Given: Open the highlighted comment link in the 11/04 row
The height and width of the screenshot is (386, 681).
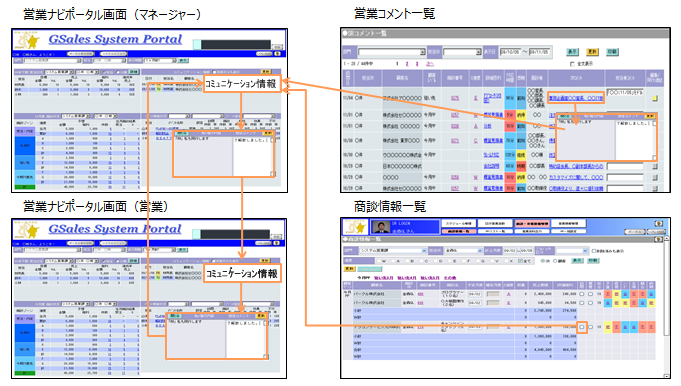Looking at the screenshot, I should click(575, 99).
